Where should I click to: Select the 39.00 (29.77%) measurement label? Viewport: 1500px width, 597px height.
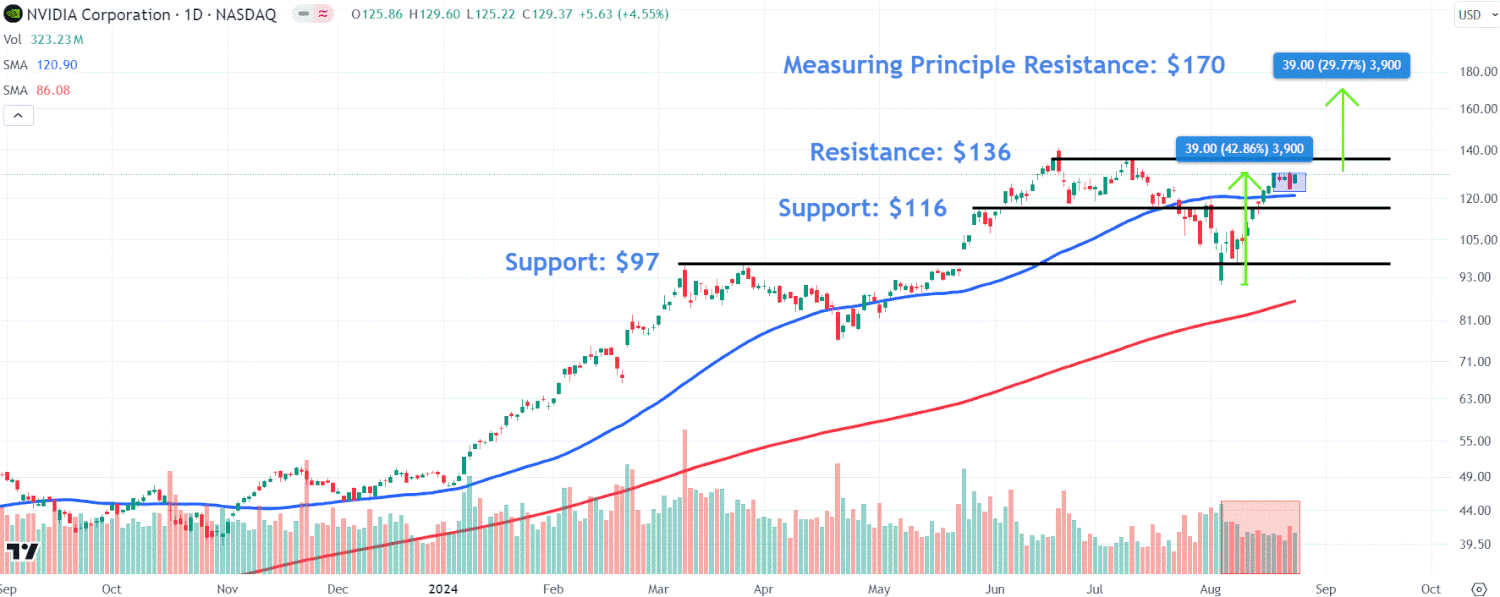[x=1341, y=65]
